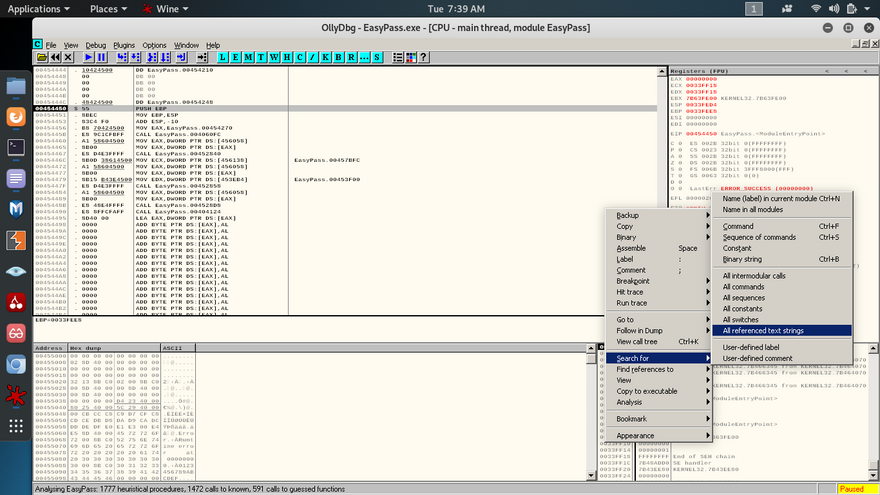Run the program with the play icon
880x495 pixels.
tap(88, 57)
